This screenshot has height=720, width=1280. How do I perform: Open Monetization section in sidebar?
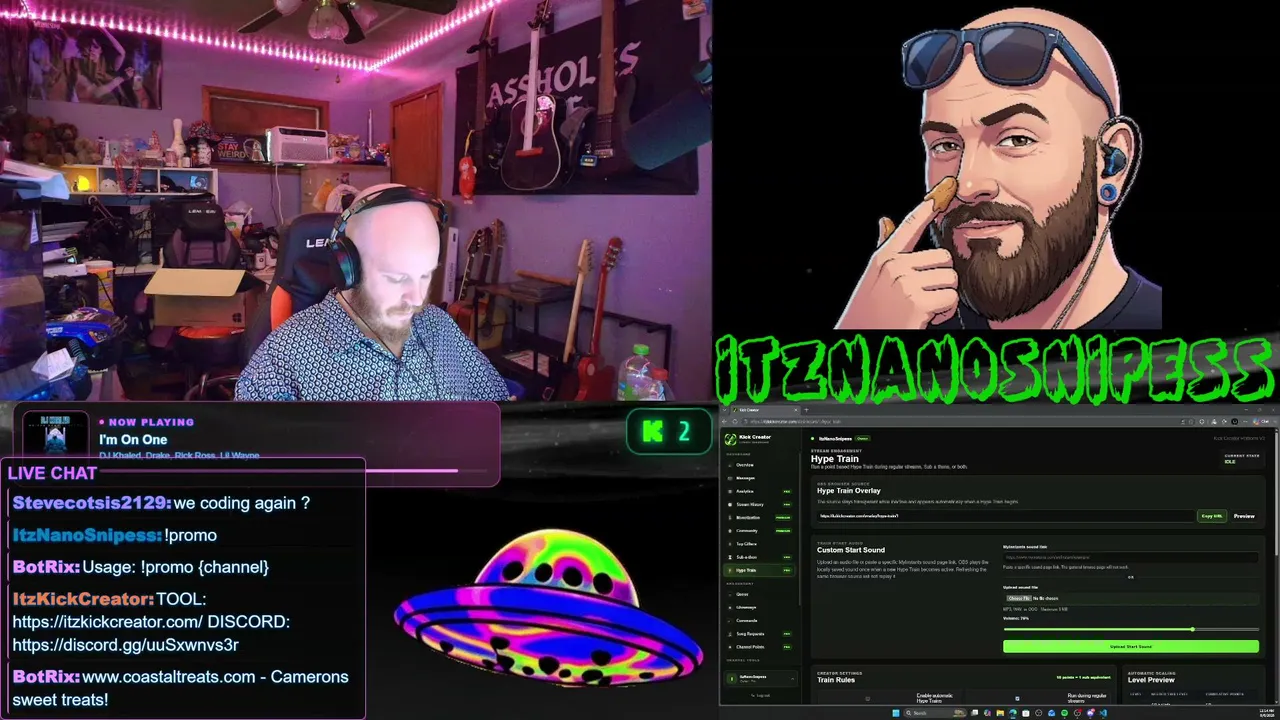coord(760,517)
